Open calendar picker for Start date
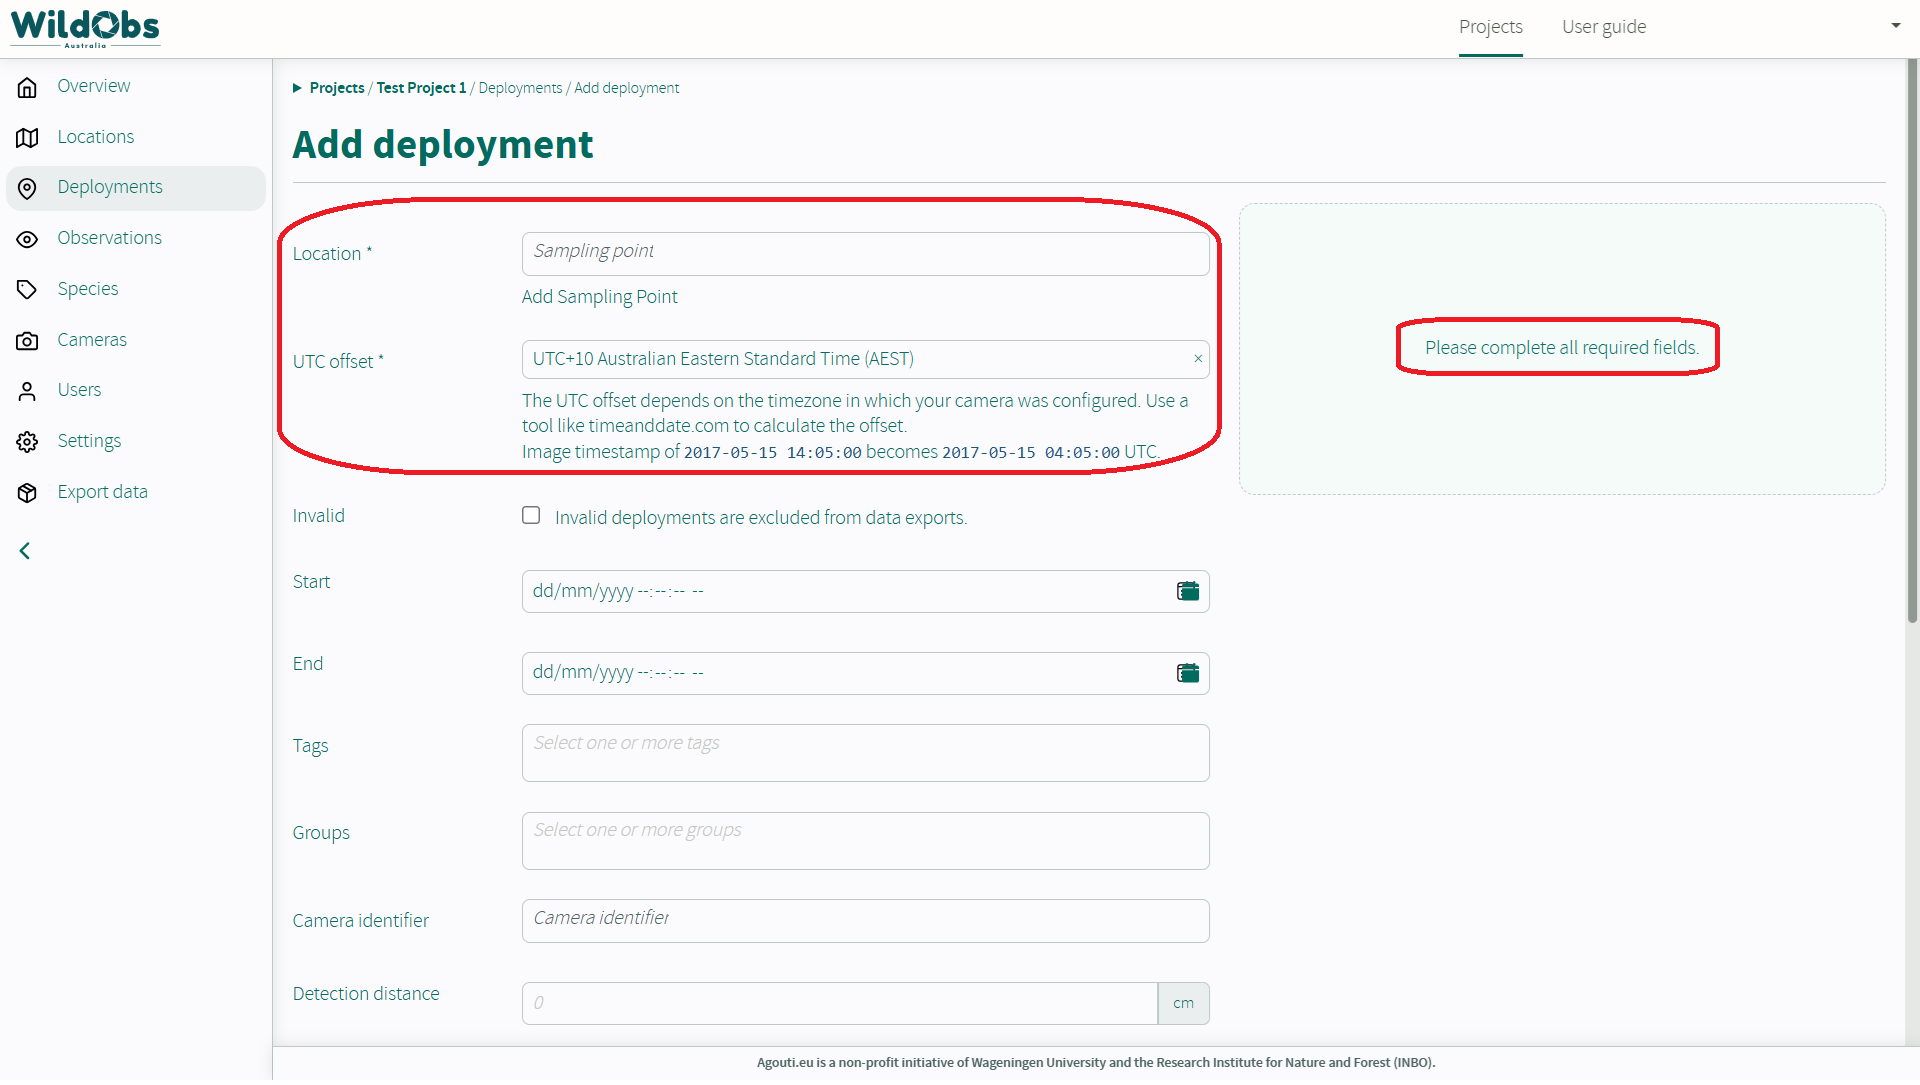Viewport: 1920px width, 1085px height. pos(1187,591)
